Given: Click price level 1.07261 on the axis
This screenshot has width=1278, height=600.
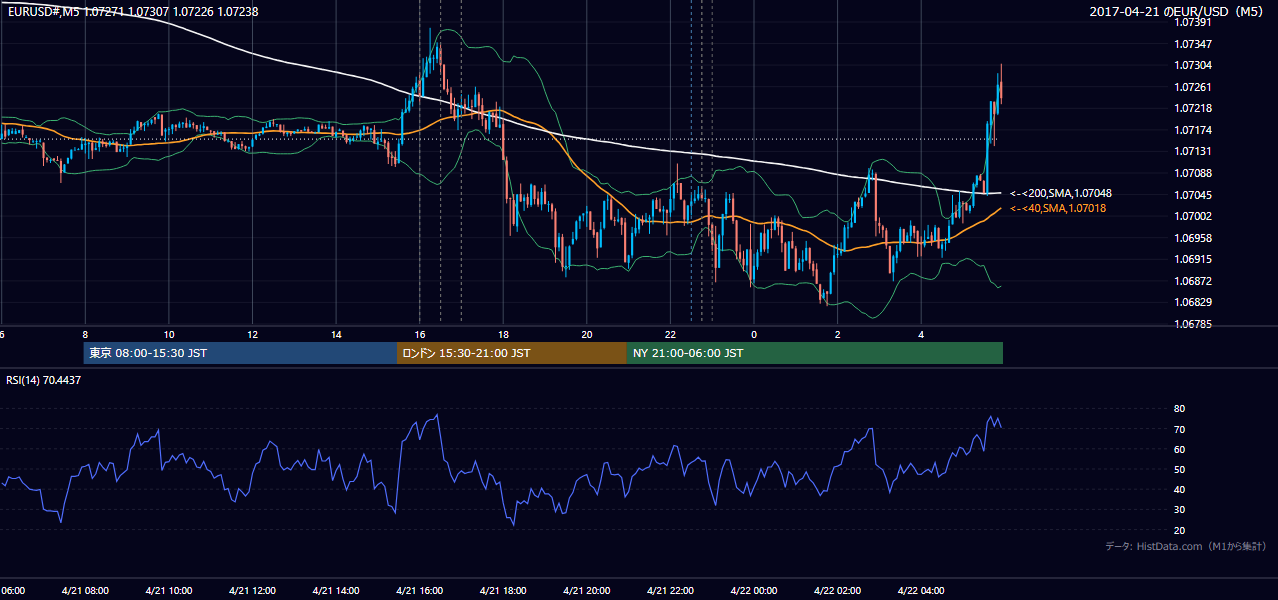Looking at the screenshot, I should point(1194,87).
